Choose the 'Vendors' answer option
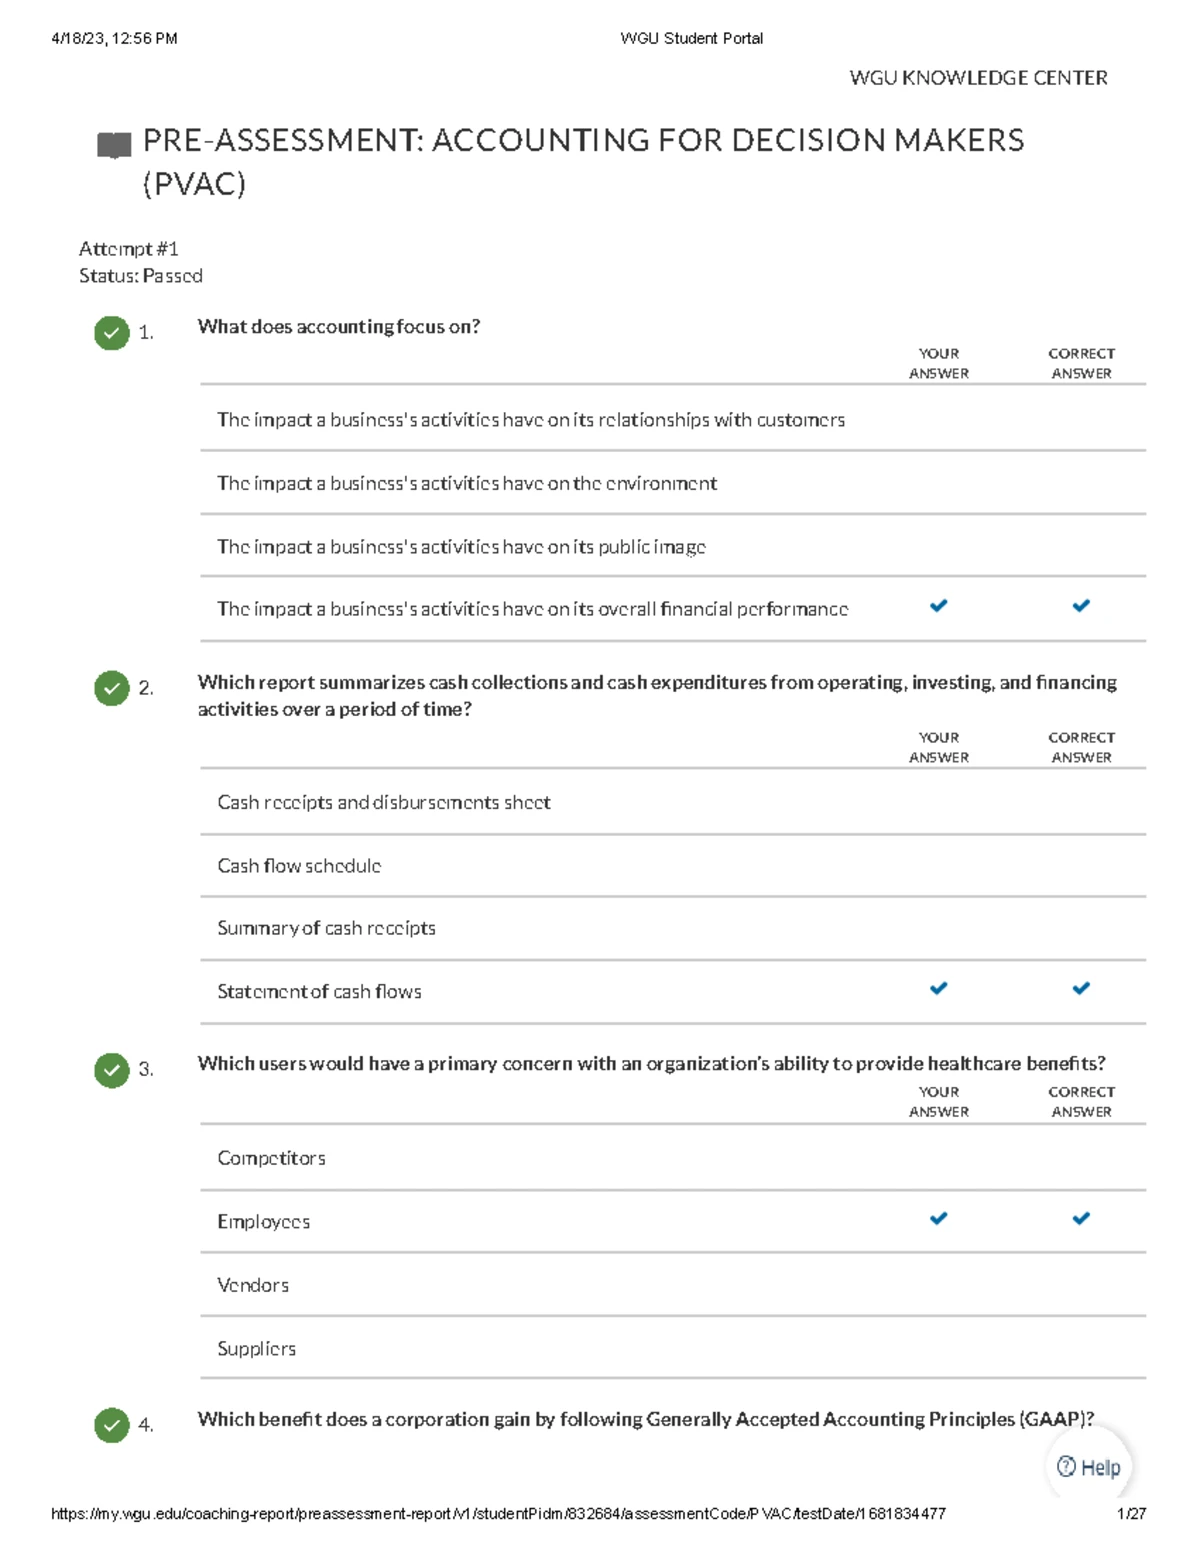This screenshot has width=1200, height=1553. coord(253,1285)
